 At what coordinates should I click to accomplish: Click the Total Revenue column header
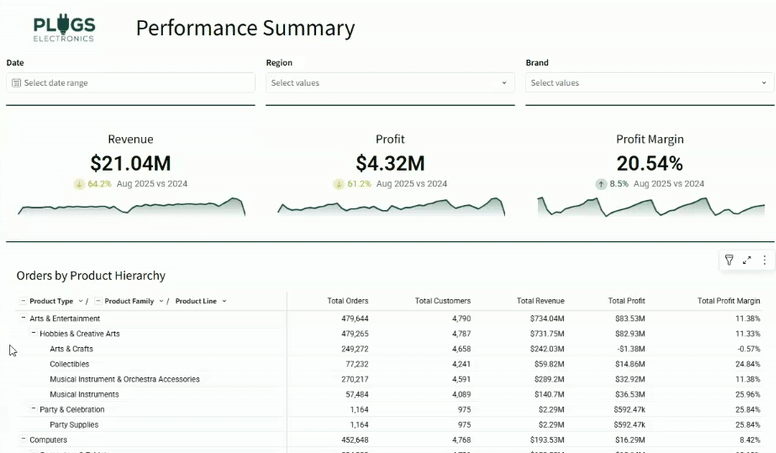coord(540,301)
